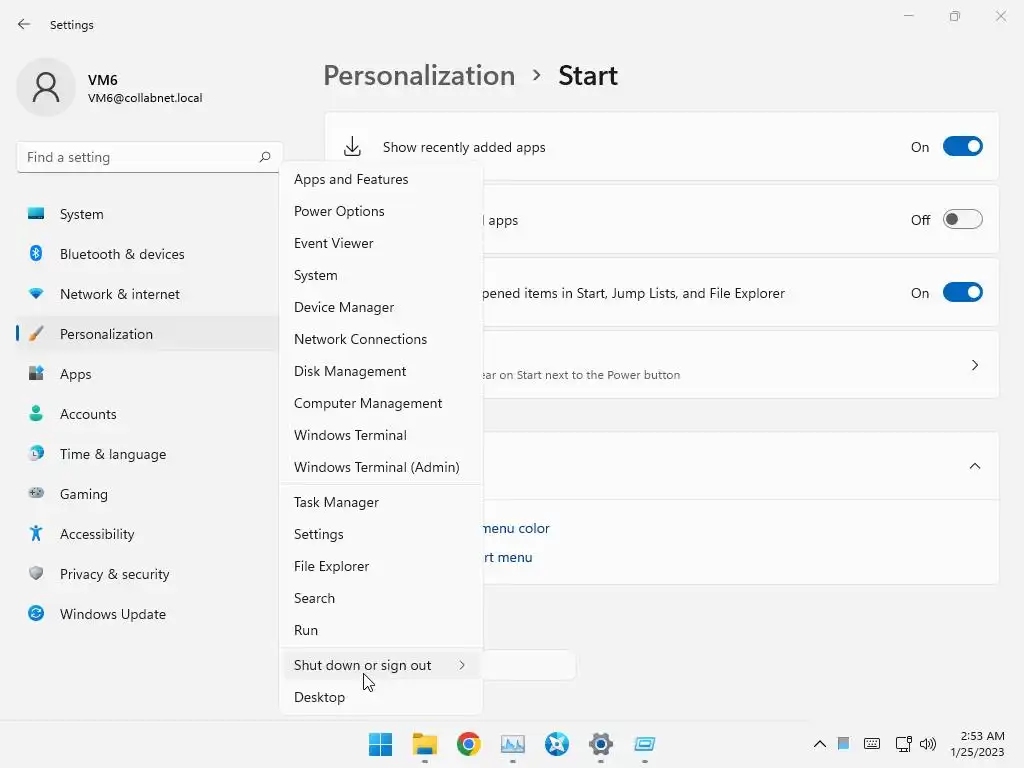Click the volume speaker tray icon
Screen dimensions: 1024x768
pyautogui.click(x=928, y=744)
